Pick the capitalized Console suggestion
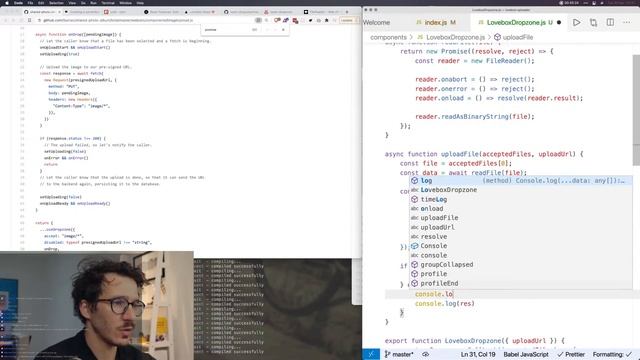The width and height of the screenshot is (640, 360). click(x=521, y=246)
